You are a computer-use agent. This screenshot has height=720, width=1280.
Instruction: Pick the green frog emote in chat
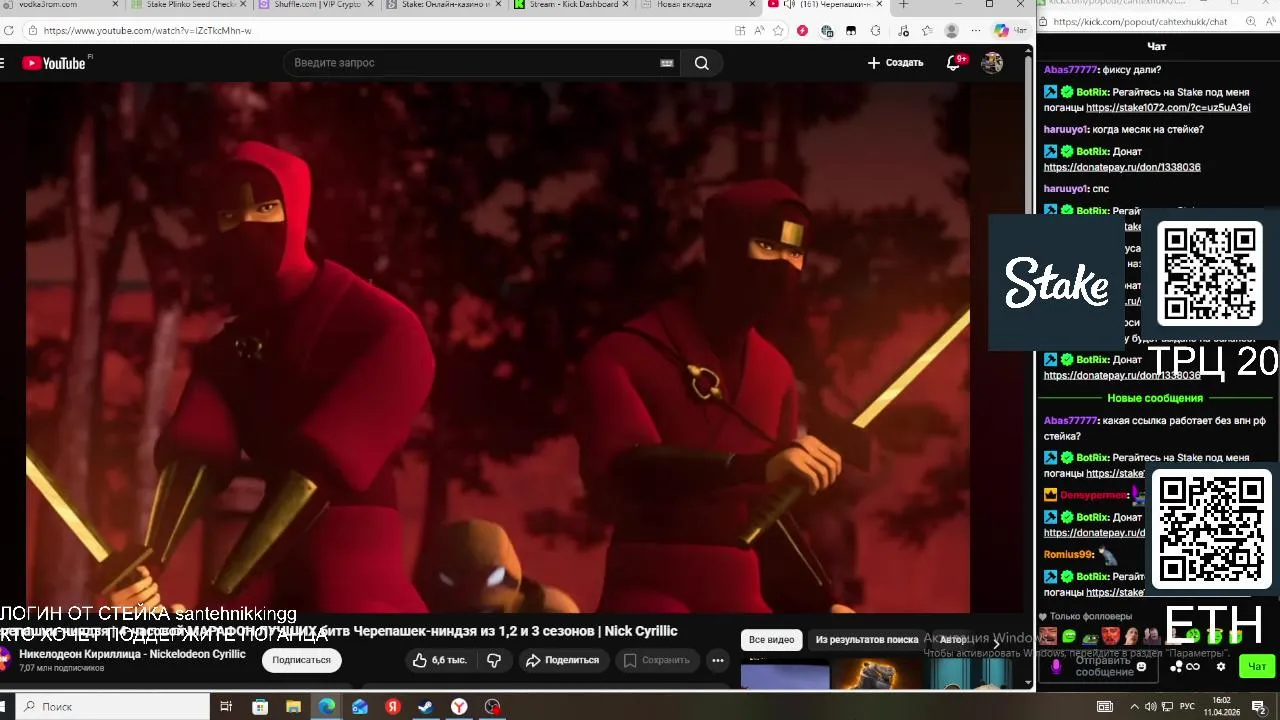tap(1069, 635)
